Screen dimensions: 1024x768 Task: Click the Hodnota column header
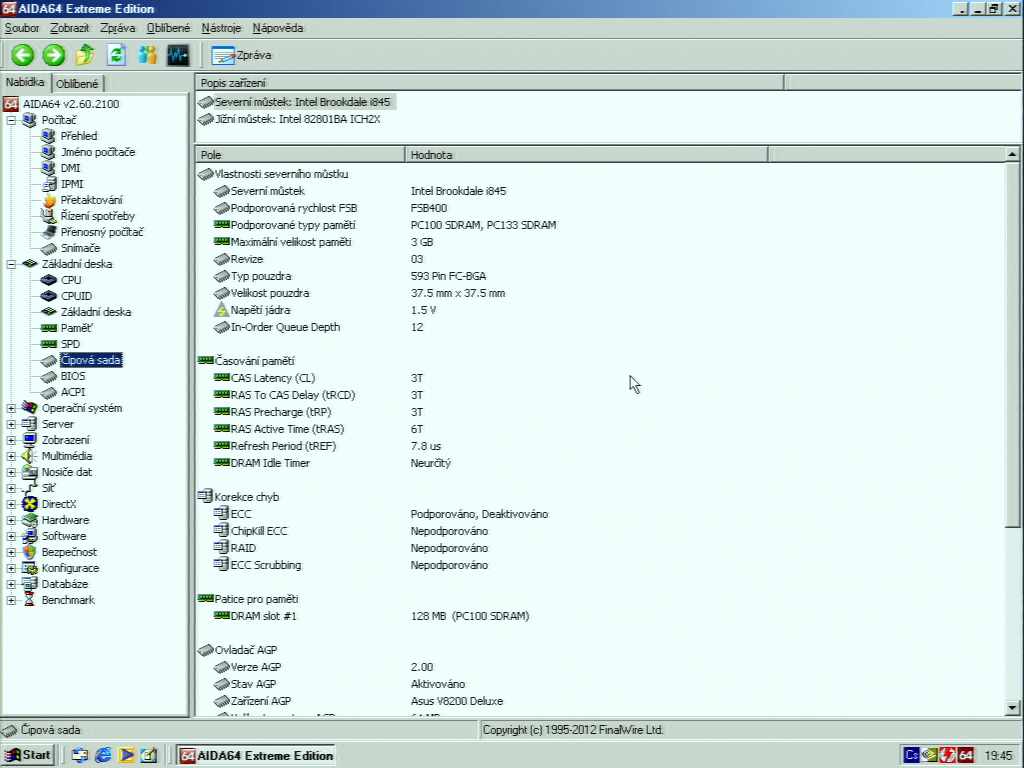tap(586, 155)
